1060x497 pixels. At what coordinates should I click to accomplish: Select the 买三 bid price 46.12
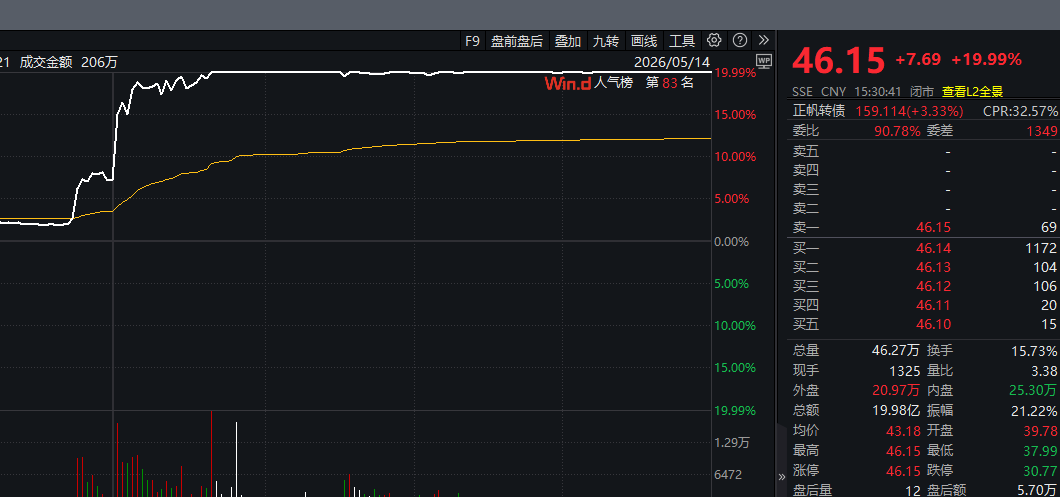933,286
